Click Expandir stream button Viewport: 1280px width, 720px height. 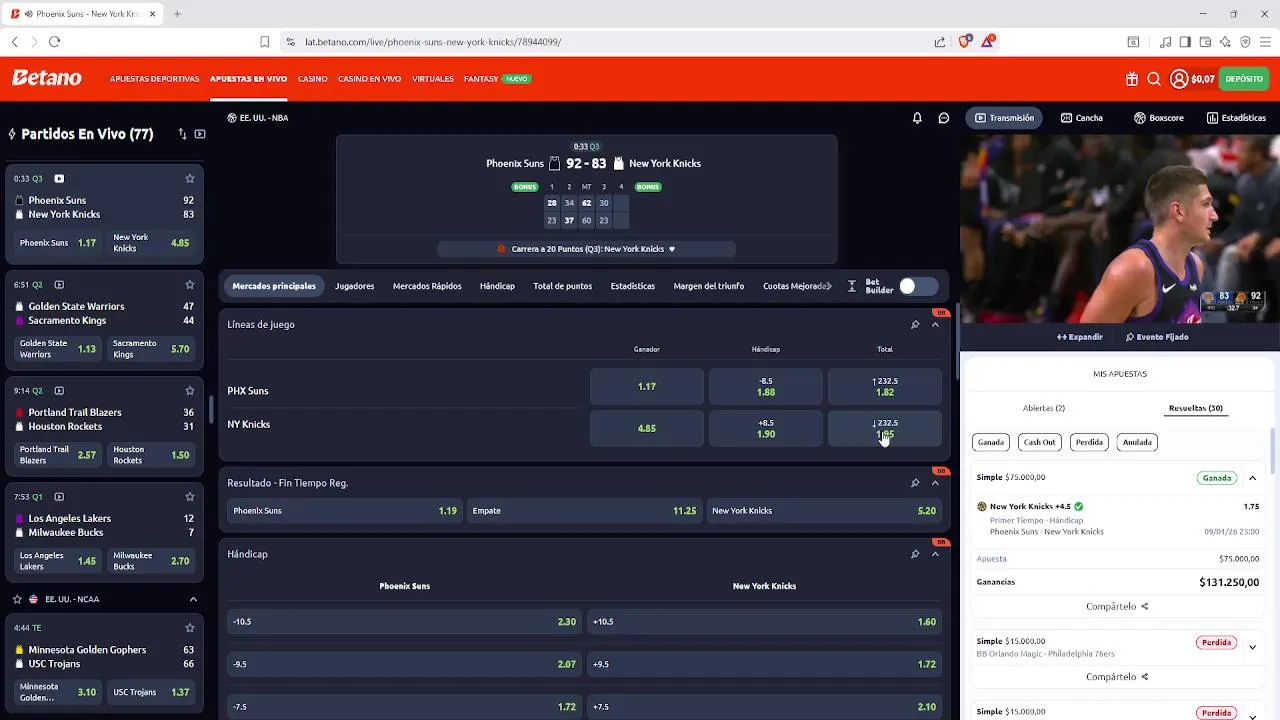tap(1080, 337)
